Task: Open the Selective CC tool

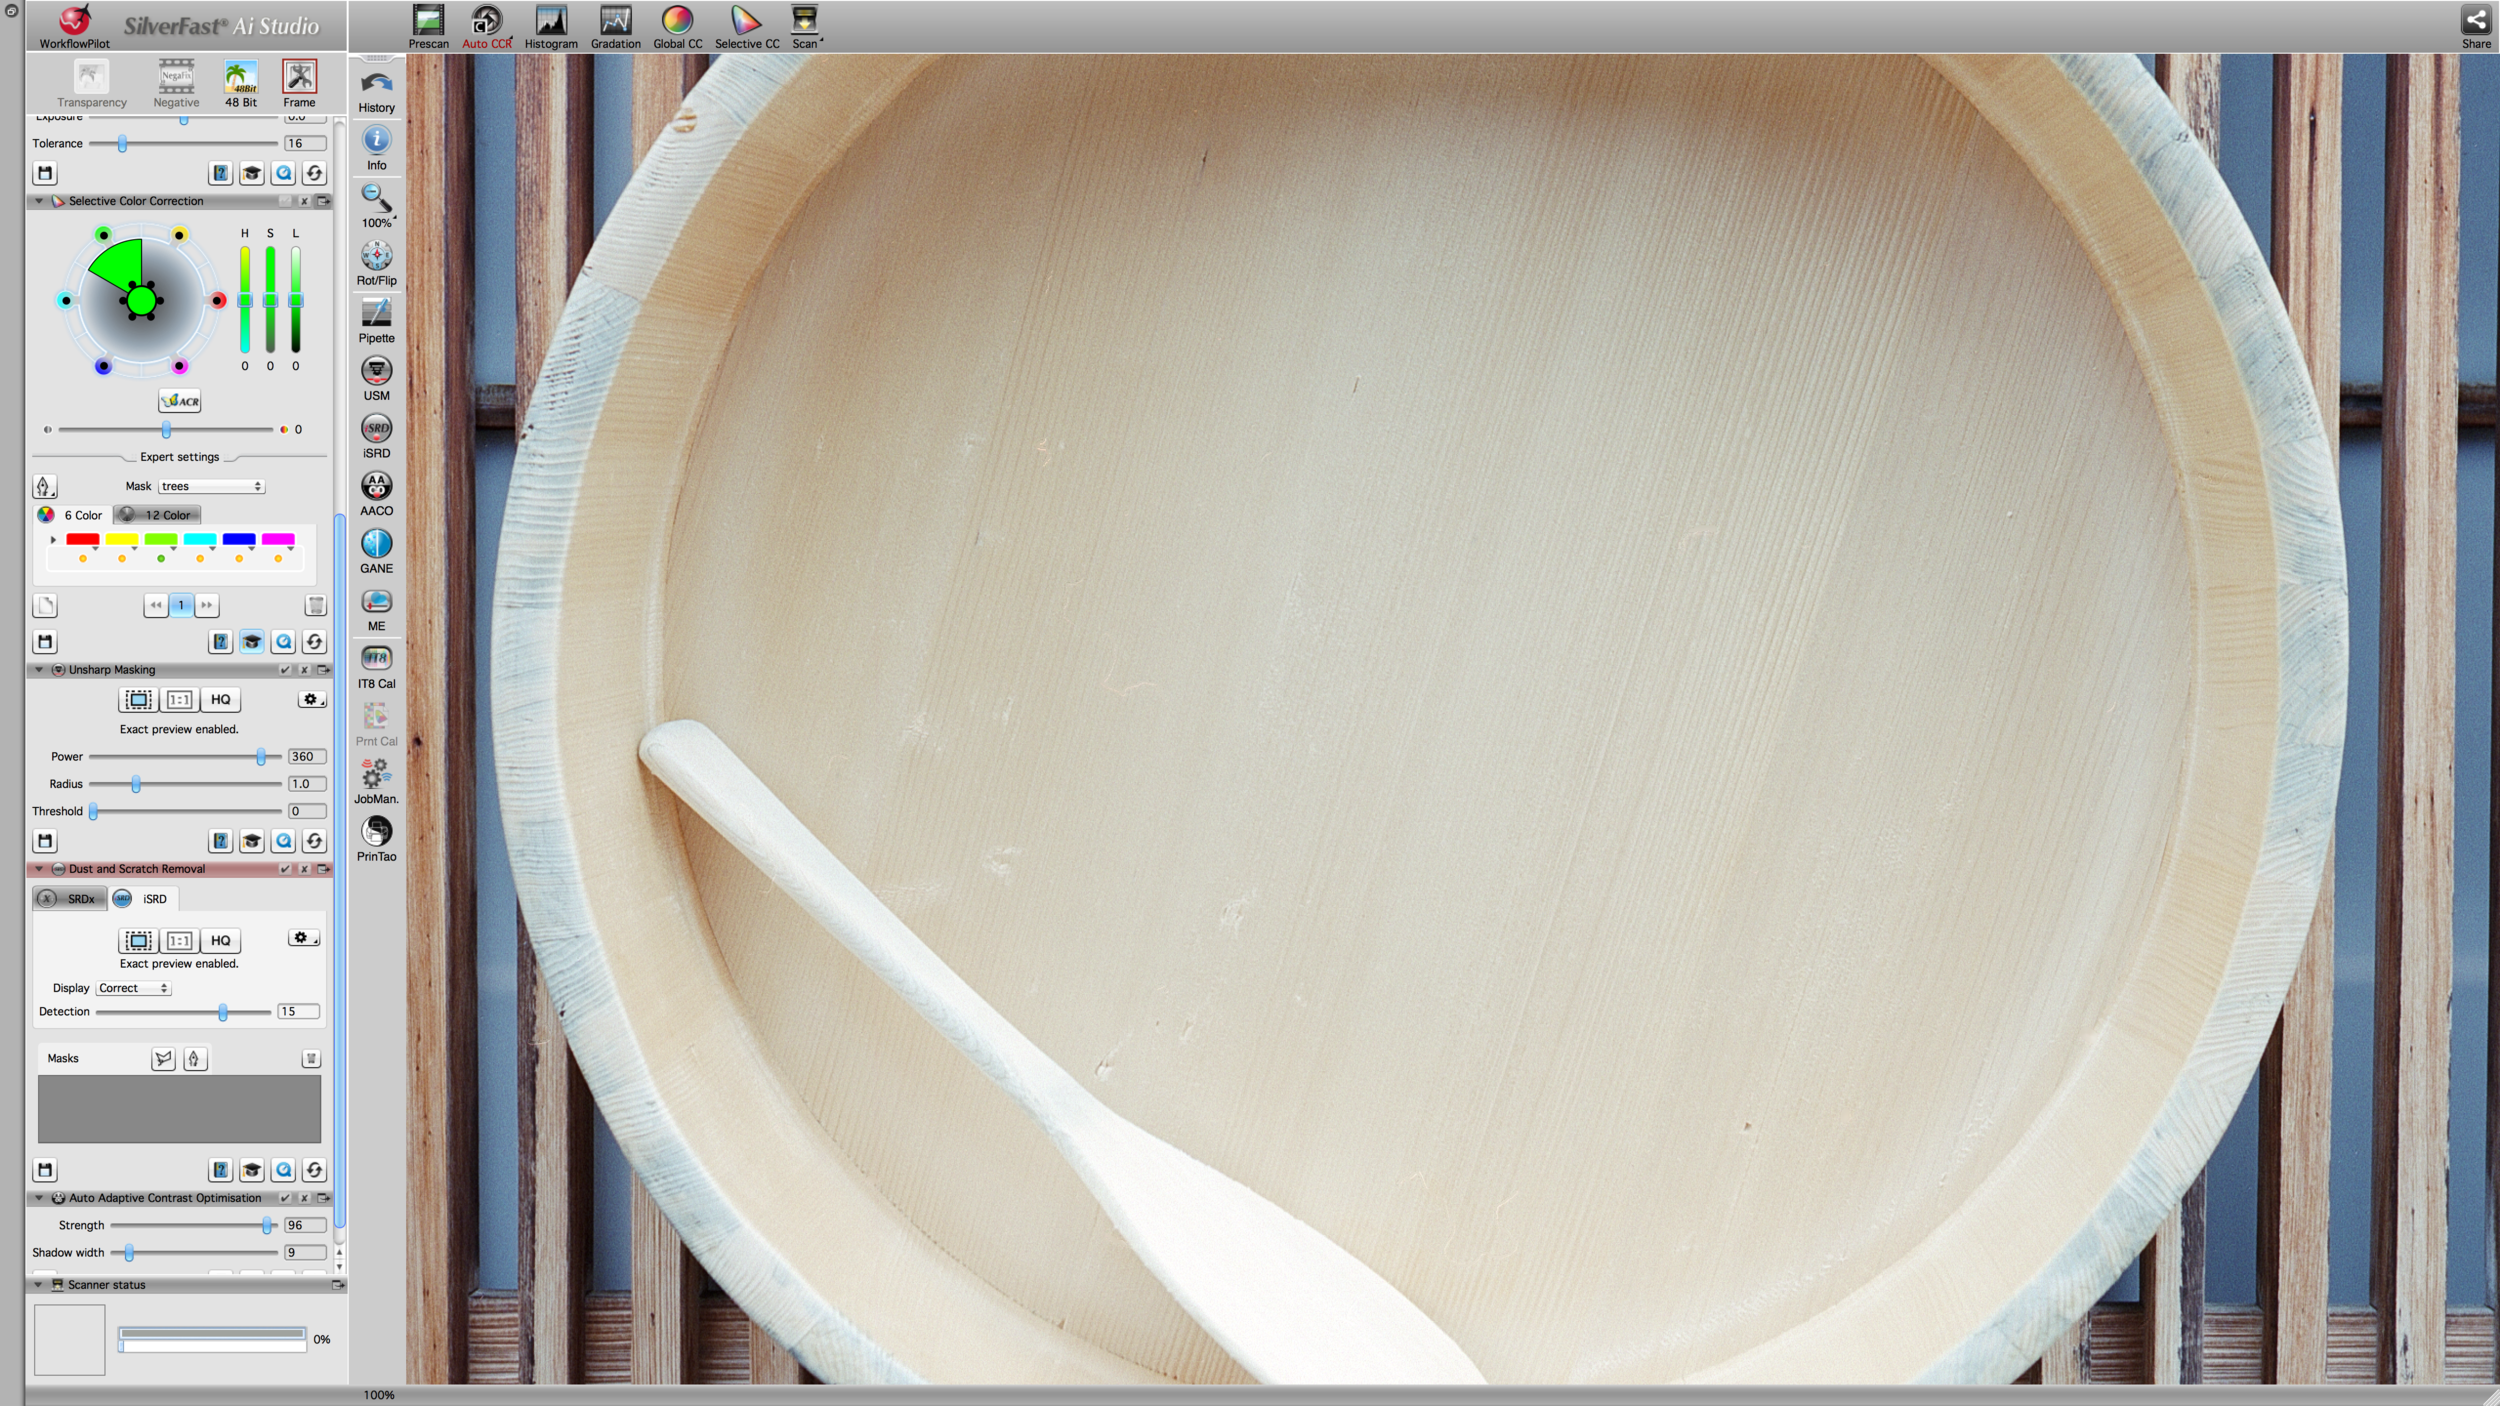Action: click(746, 26)
